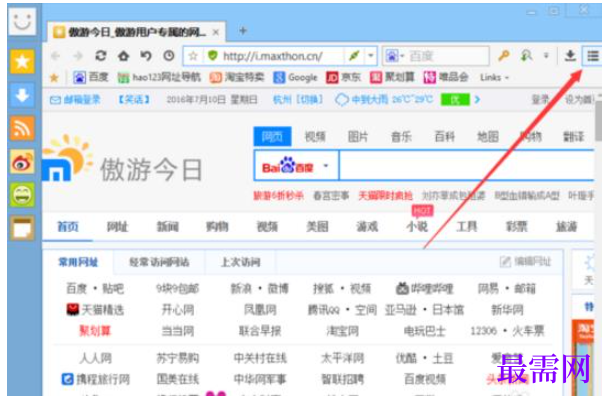This screenshot has width=609, height=400.
Task: Click the bookmarks bar star icon
Action: pos(54,78)
